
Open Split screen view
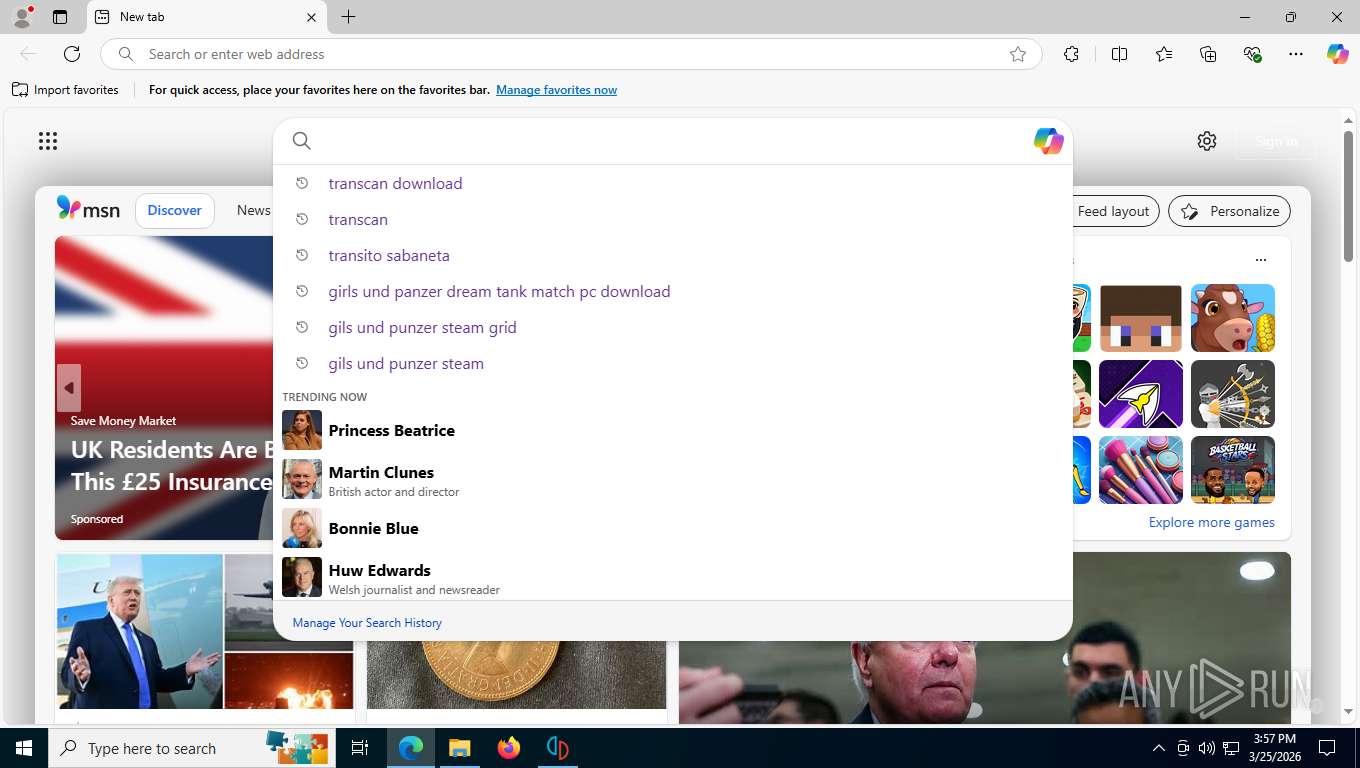click(x=1119, y=54)
